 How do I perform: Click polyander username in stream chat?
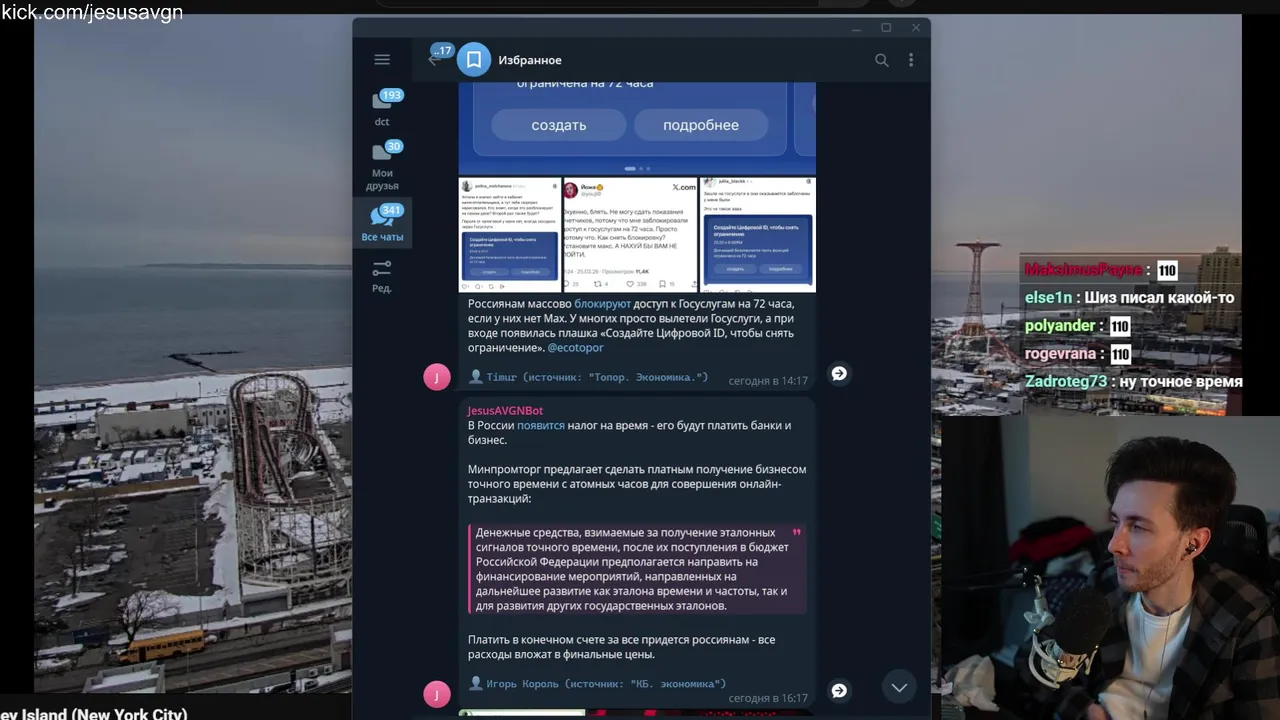click(1060, 326)
